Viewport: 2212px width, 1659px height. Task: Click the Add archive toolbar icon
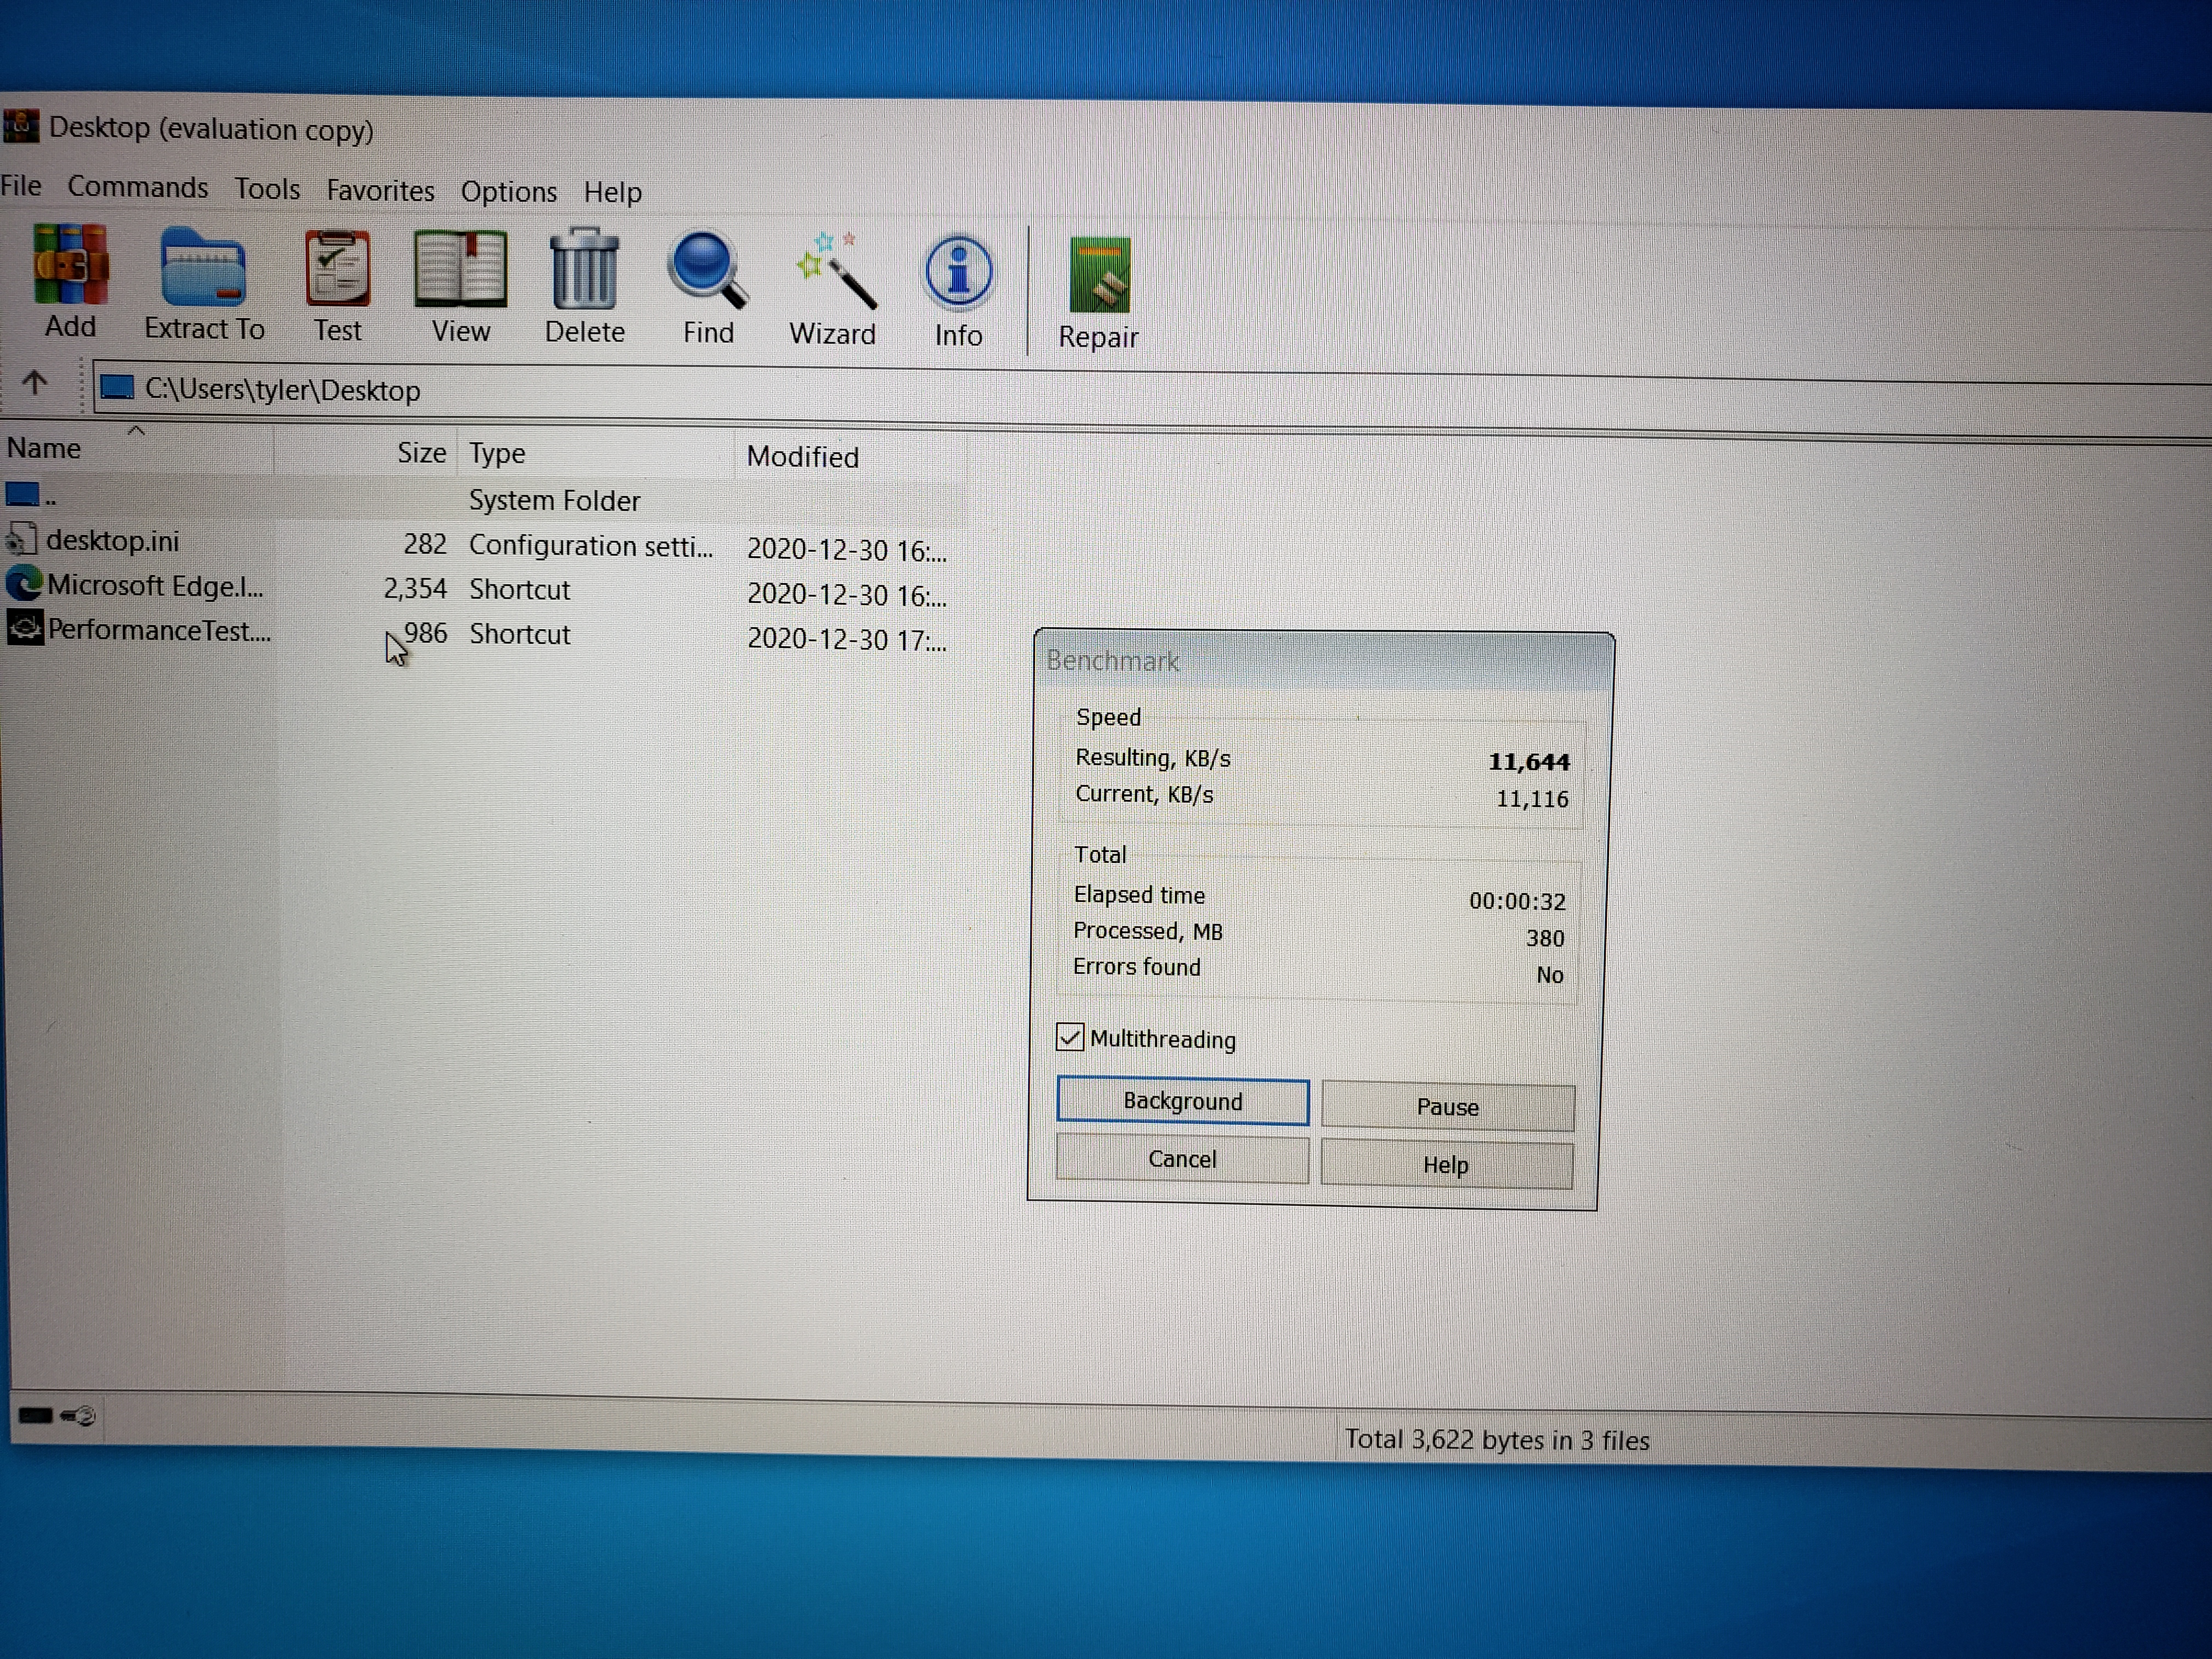click(x=70, y=265)
